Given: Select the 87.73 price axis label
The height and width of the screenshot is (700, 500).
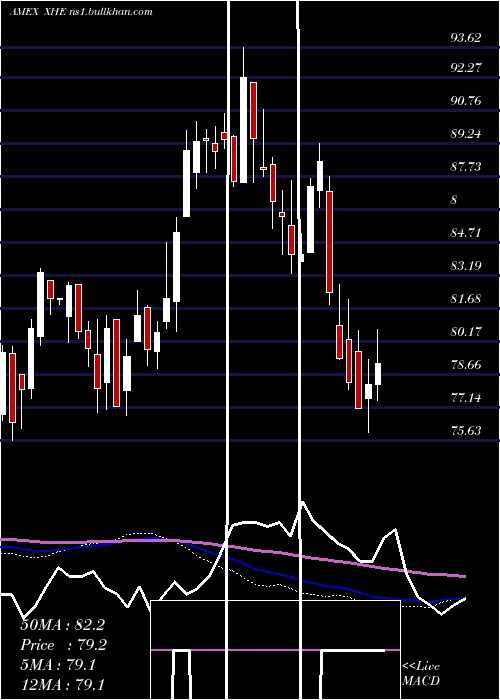Looking at the screenshot, I should pyautogui.click(x=466, y=167).
